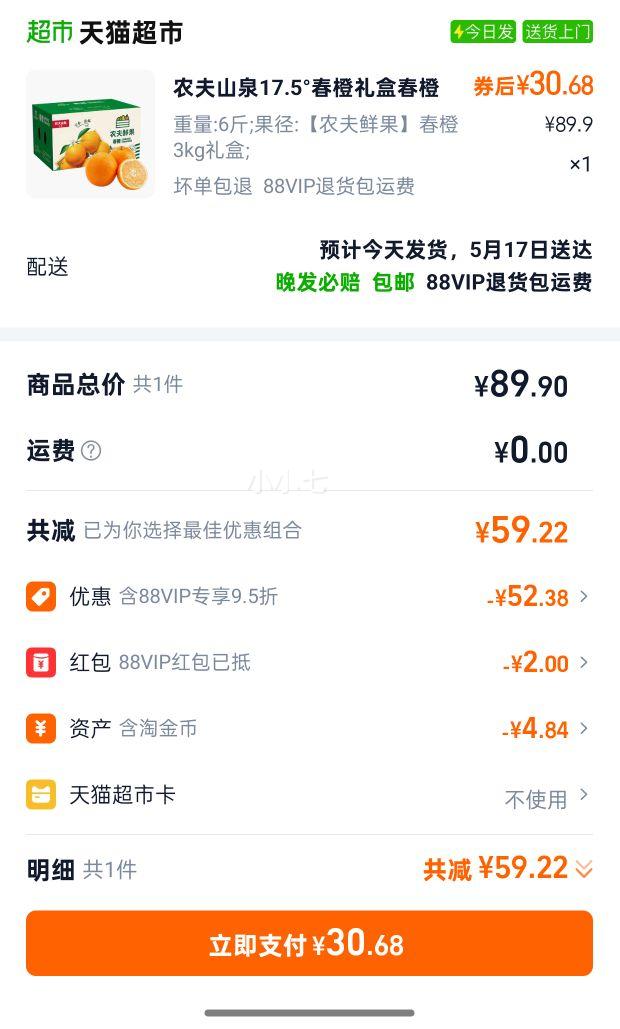620x1029 pixels.
Task: Tap the orange yen 资产 icon
Action: (x=41, y=728)
